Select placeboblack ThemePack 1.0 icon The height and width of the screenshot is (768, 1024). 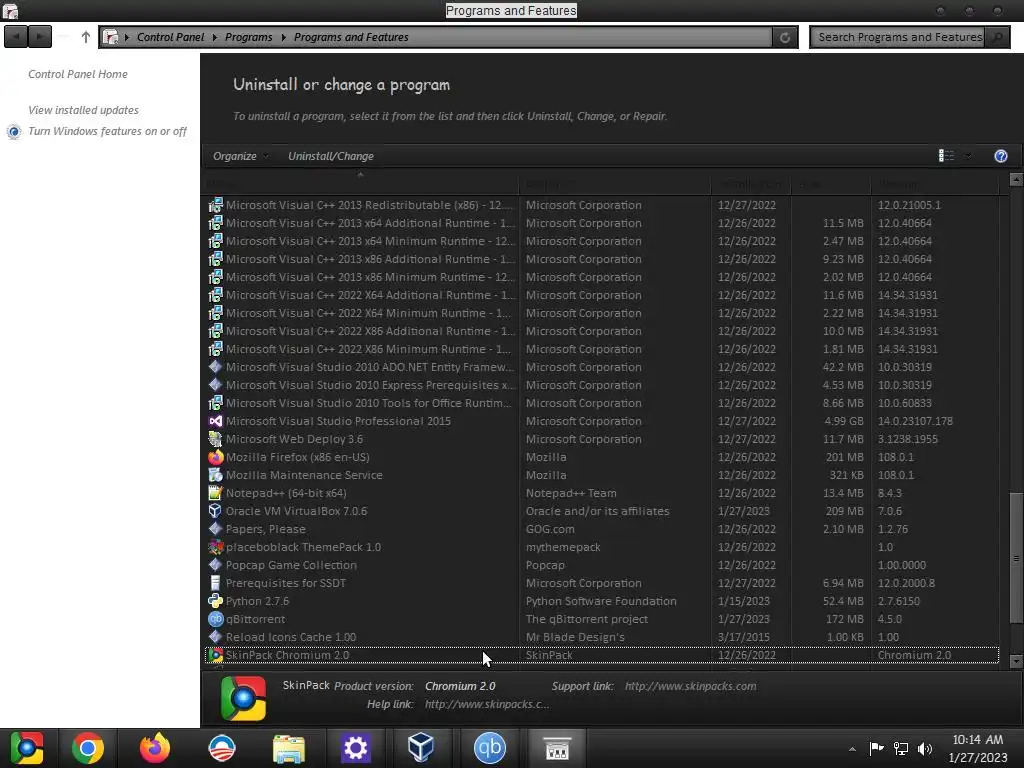[216, 547]
